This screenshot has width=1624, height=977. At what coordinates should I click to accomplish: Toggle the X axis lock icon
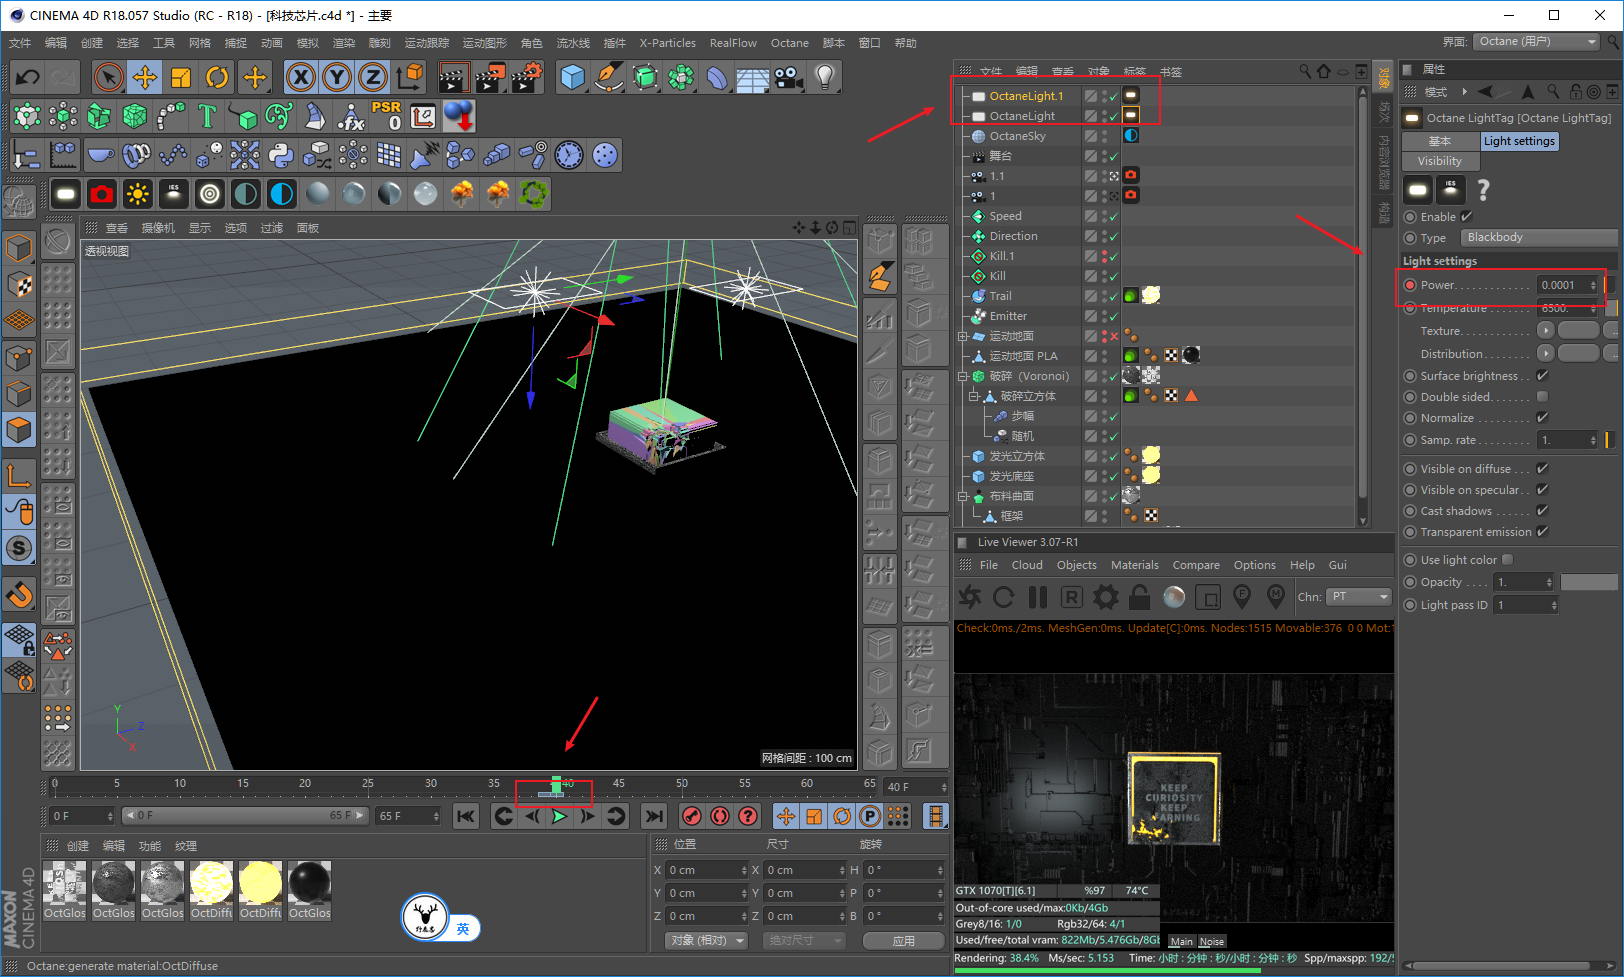(301, 77)
